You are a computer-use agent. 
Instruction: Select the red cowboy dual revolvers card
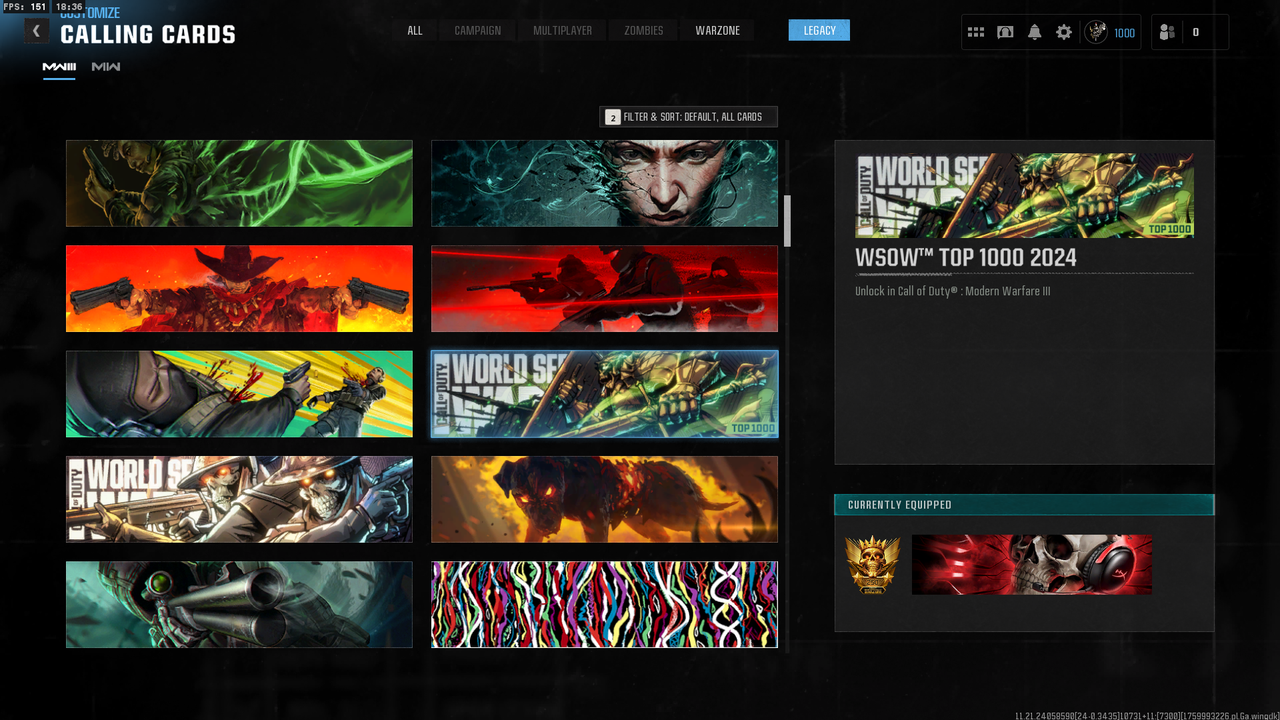tap(239, 288)
